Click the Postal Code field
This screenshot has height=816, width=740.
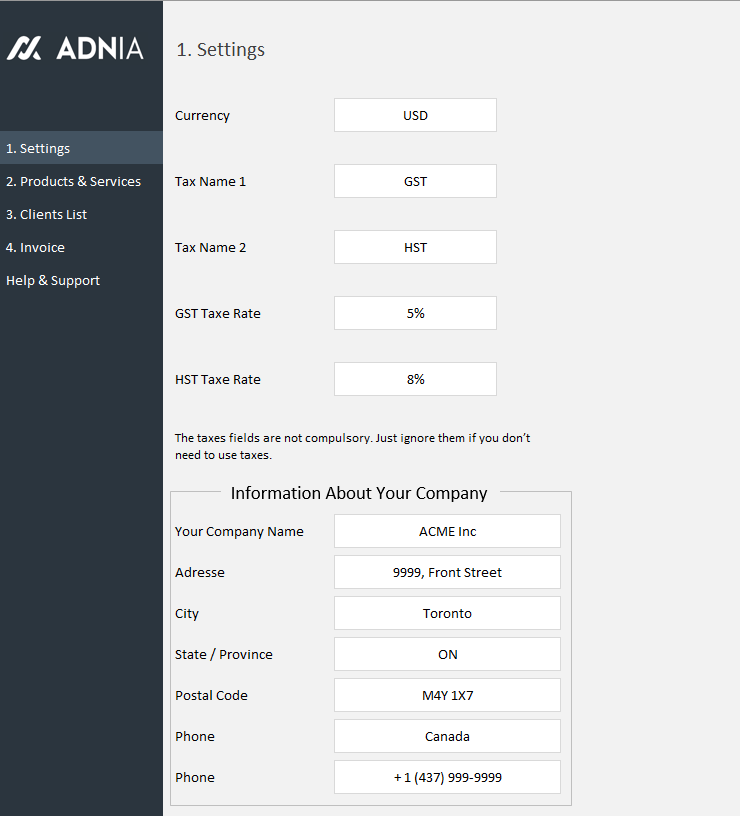[447, 695]
